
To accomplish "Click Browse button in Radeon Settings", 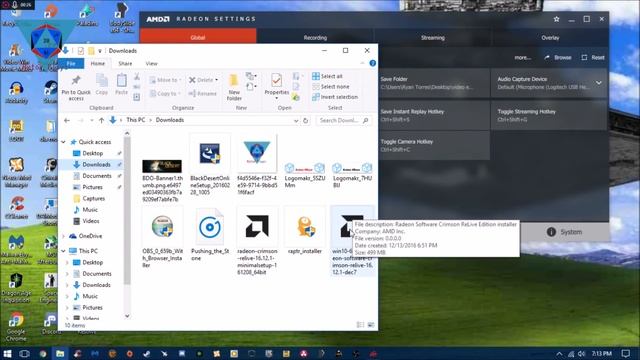I will 558,58.
